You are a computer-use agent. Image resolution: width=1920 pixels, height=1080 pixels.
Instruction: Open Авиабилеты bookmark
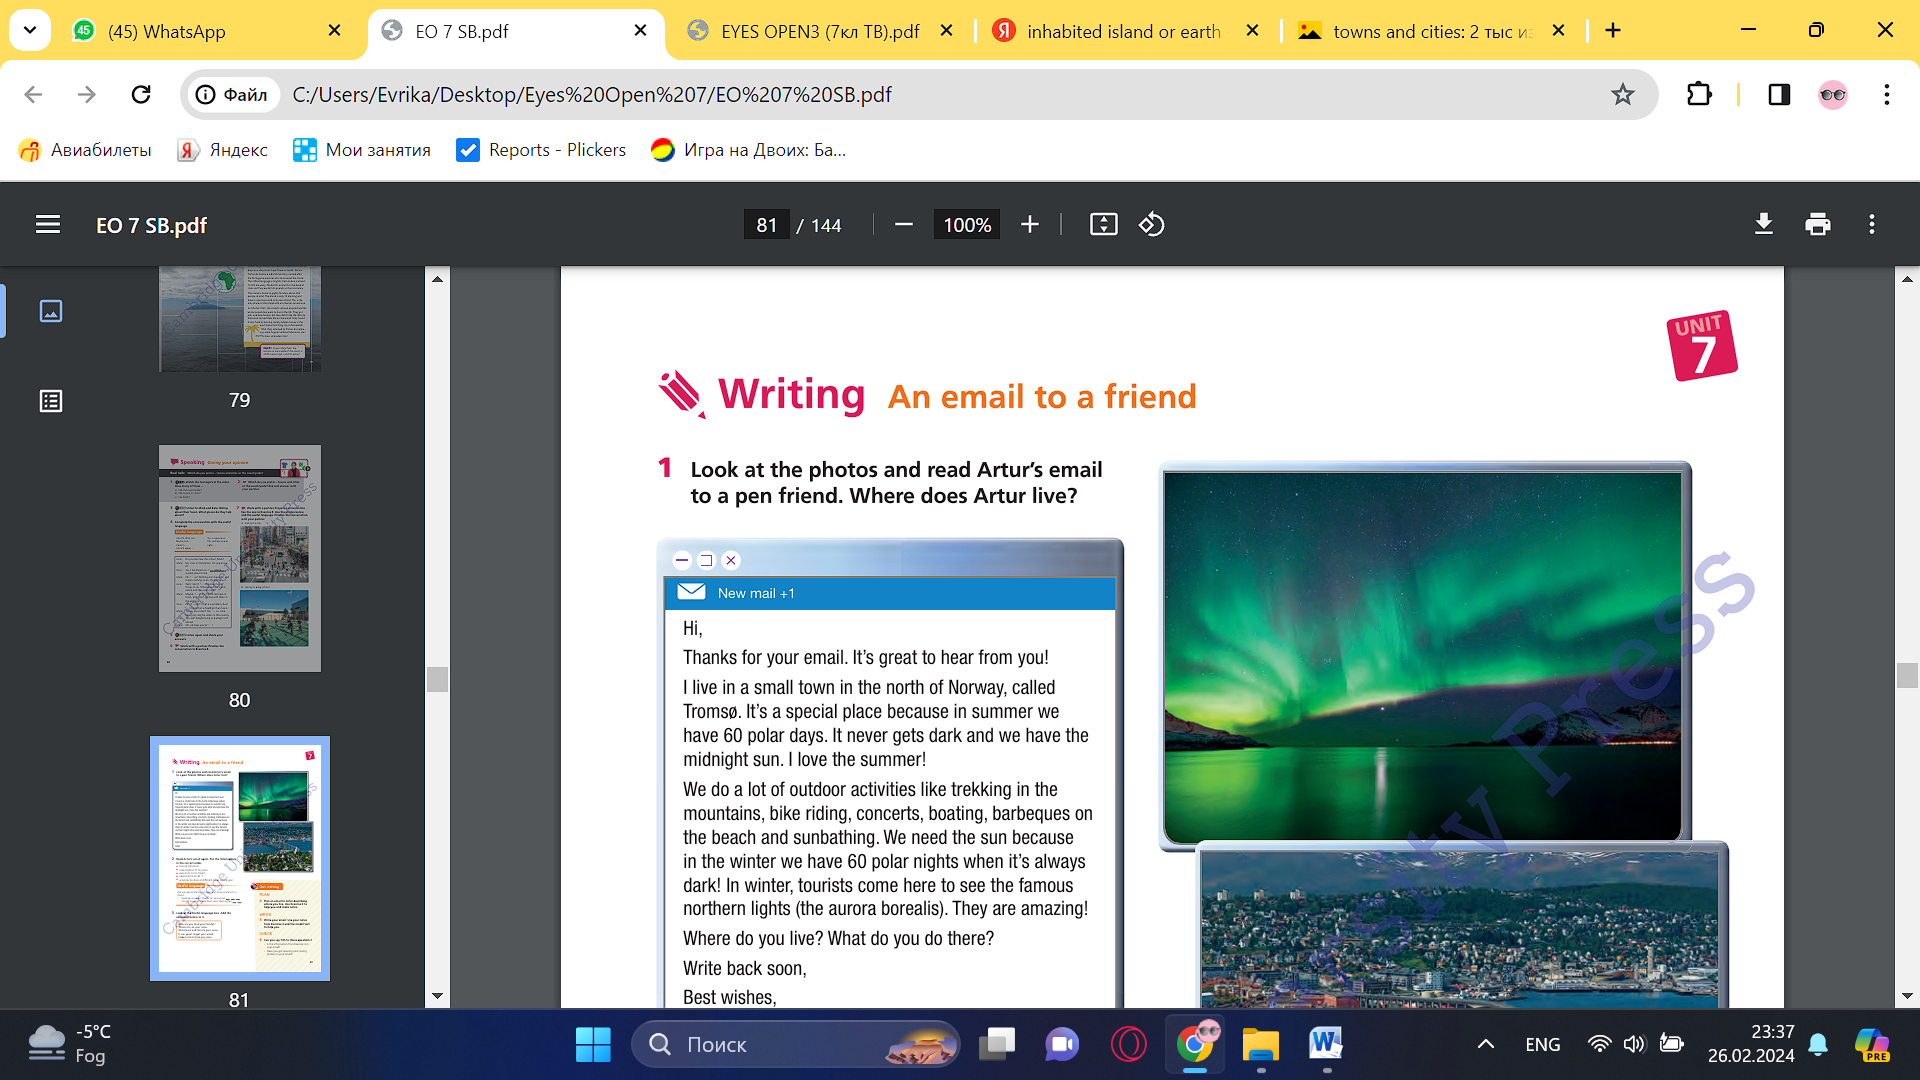85,150
